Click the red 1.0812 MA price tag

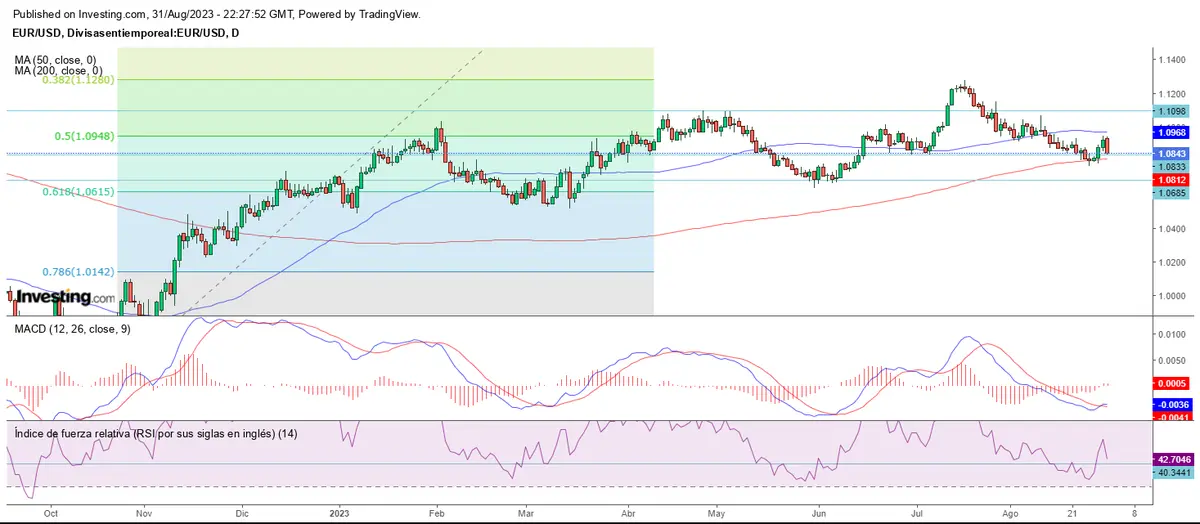[x=1172, y=179]
